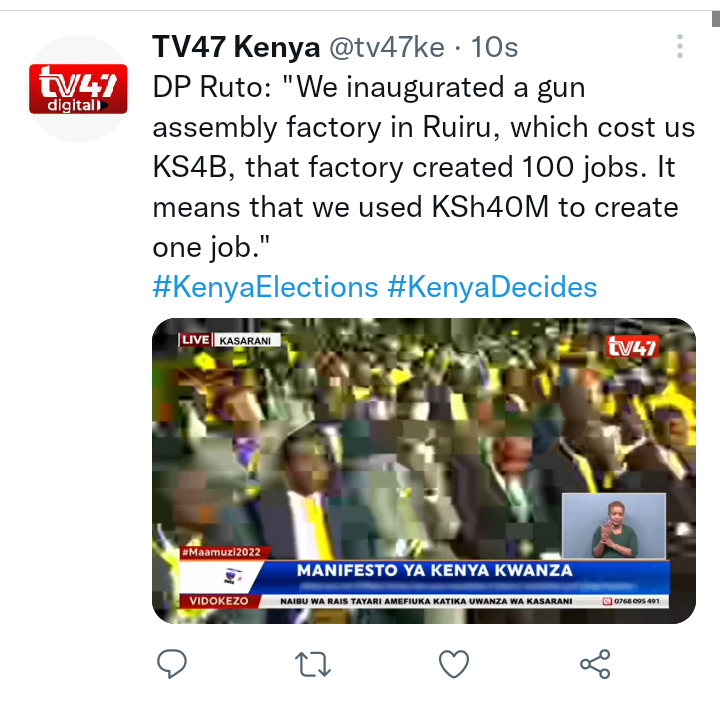This screenshot has width=720, height=703.
Task: Click the LIVE badge on the video
Action: click(196, 340)
